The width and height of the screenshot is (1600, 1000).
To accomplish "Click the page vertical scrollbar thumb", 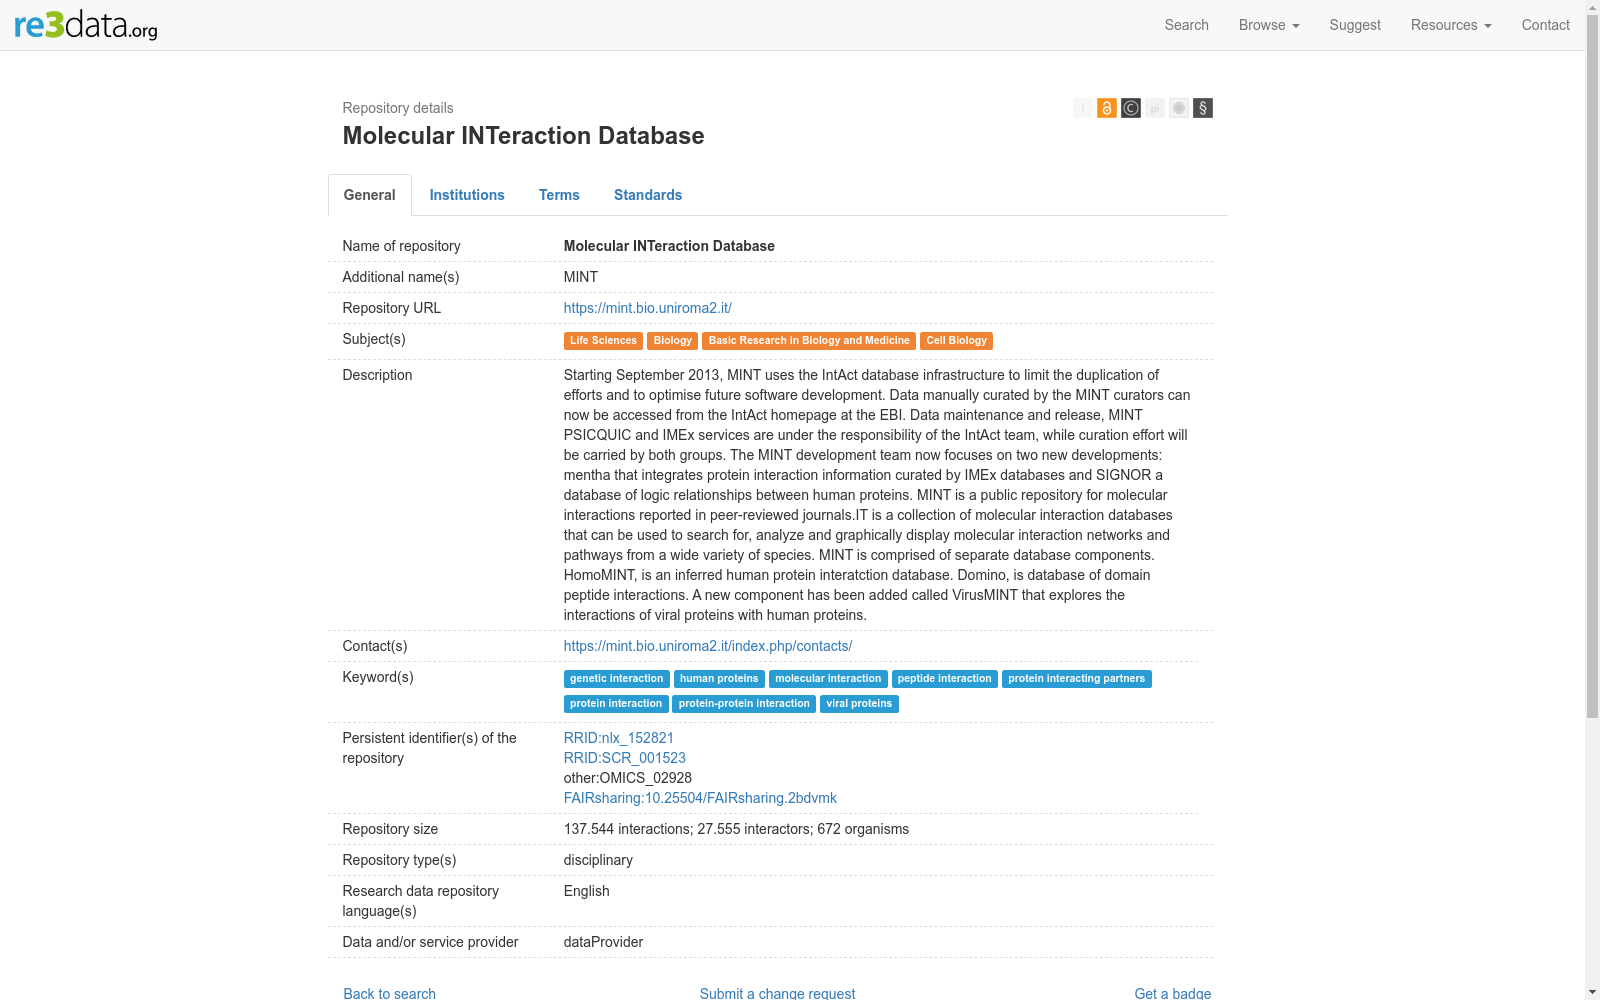I will [x=1592, y=366].
